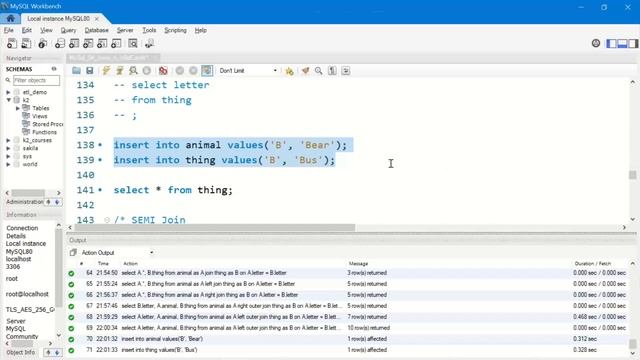Create new view icon in main toolbar
Viewport: 640px width, 360px height.
[x=88, y=44]
